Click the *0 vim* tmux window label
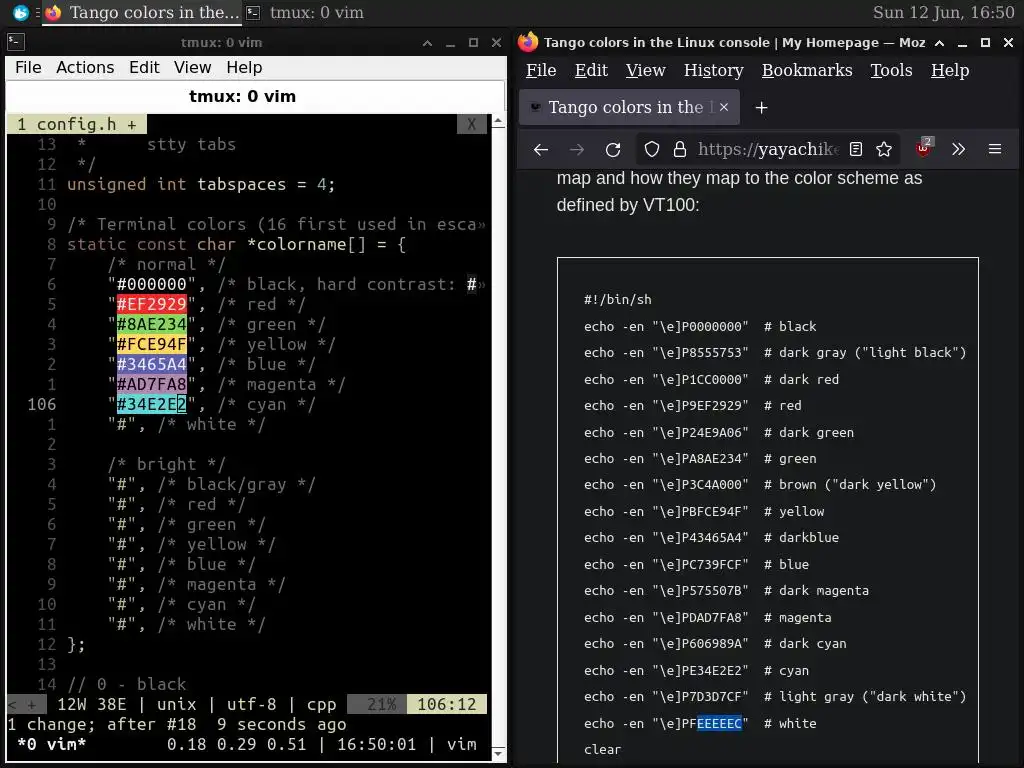 click(52, 744)
